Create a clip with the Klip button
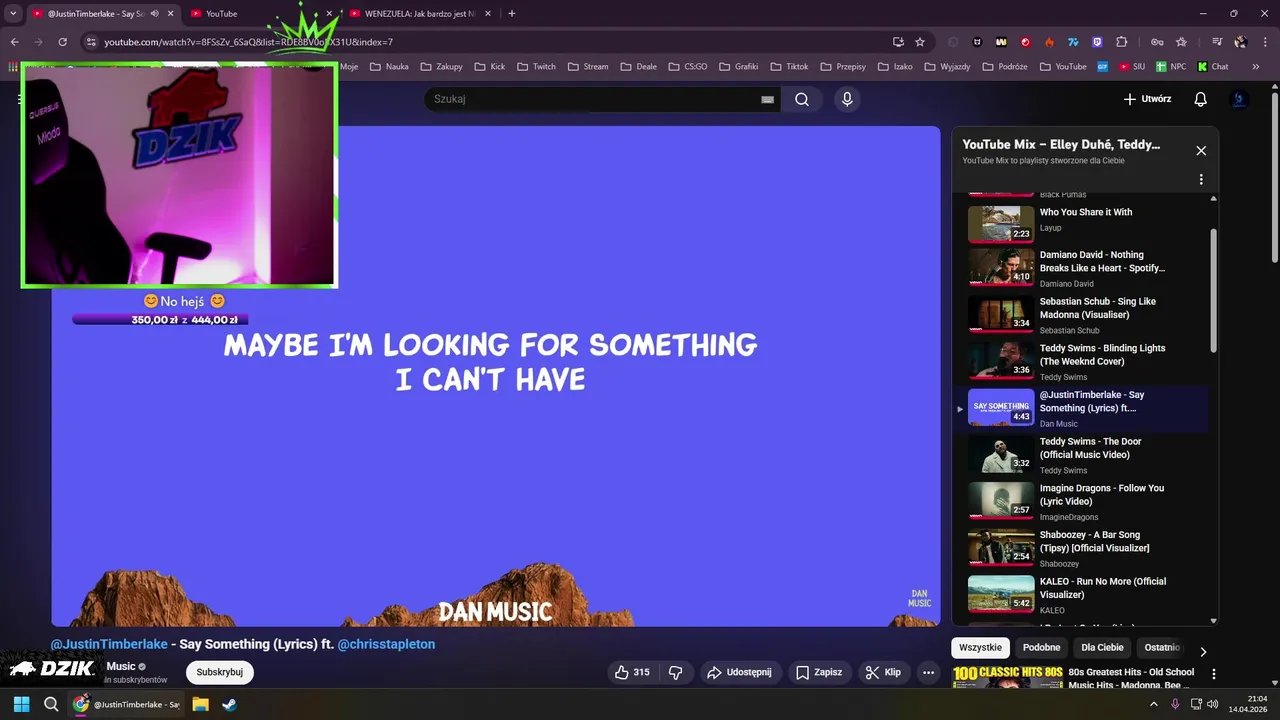 (883, 672)
